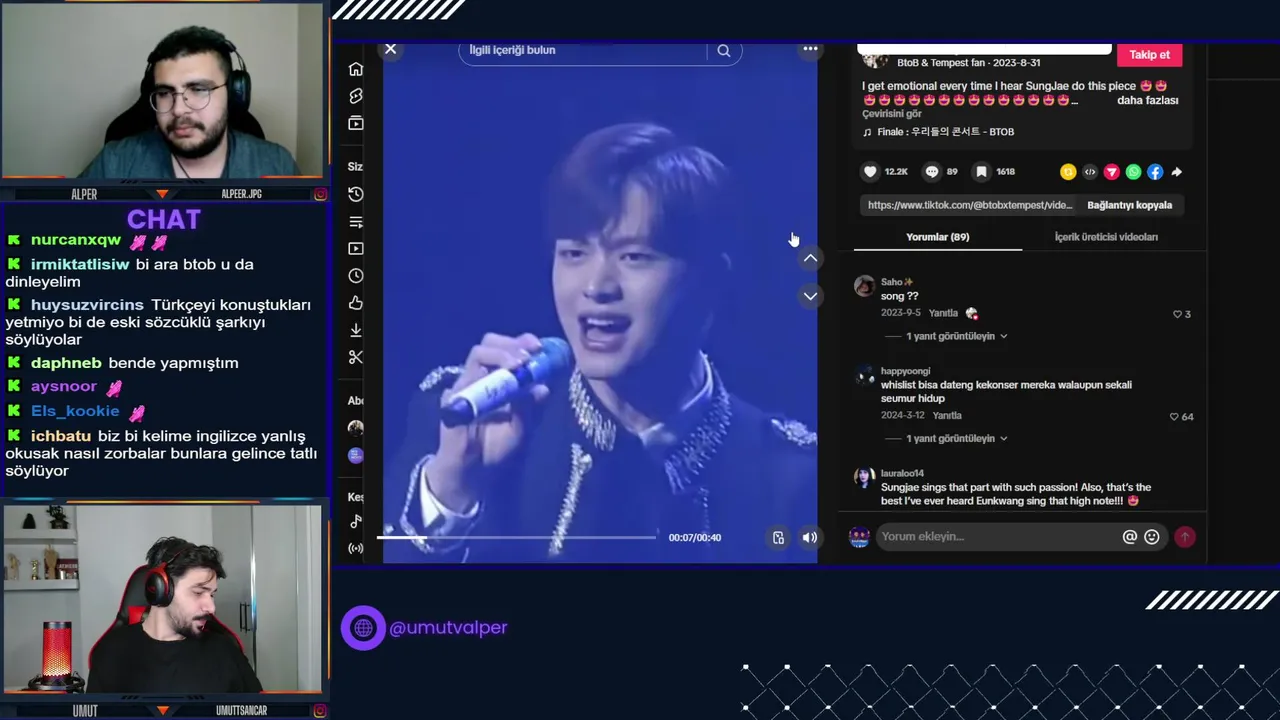Click the @ mention icon in comment box

(x=1130, y=537)
